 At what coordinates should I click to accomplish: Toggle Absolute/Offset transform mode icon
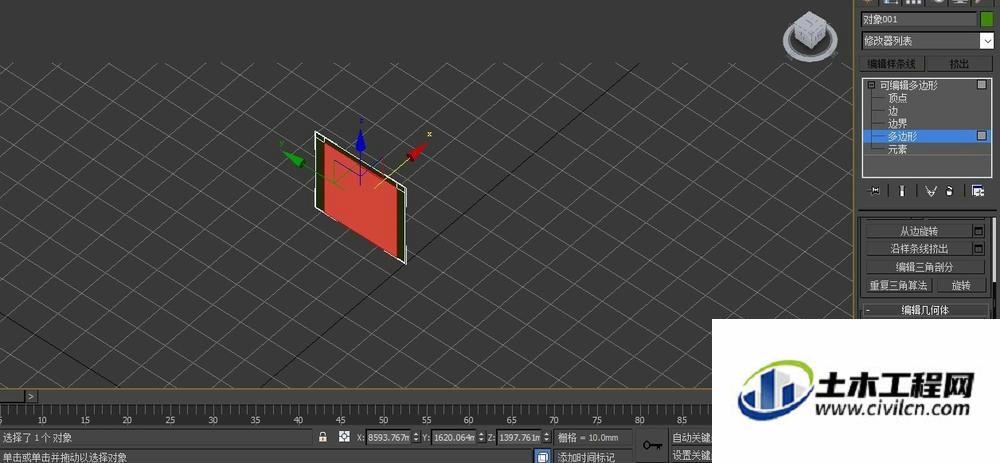(x=344, y=437)
